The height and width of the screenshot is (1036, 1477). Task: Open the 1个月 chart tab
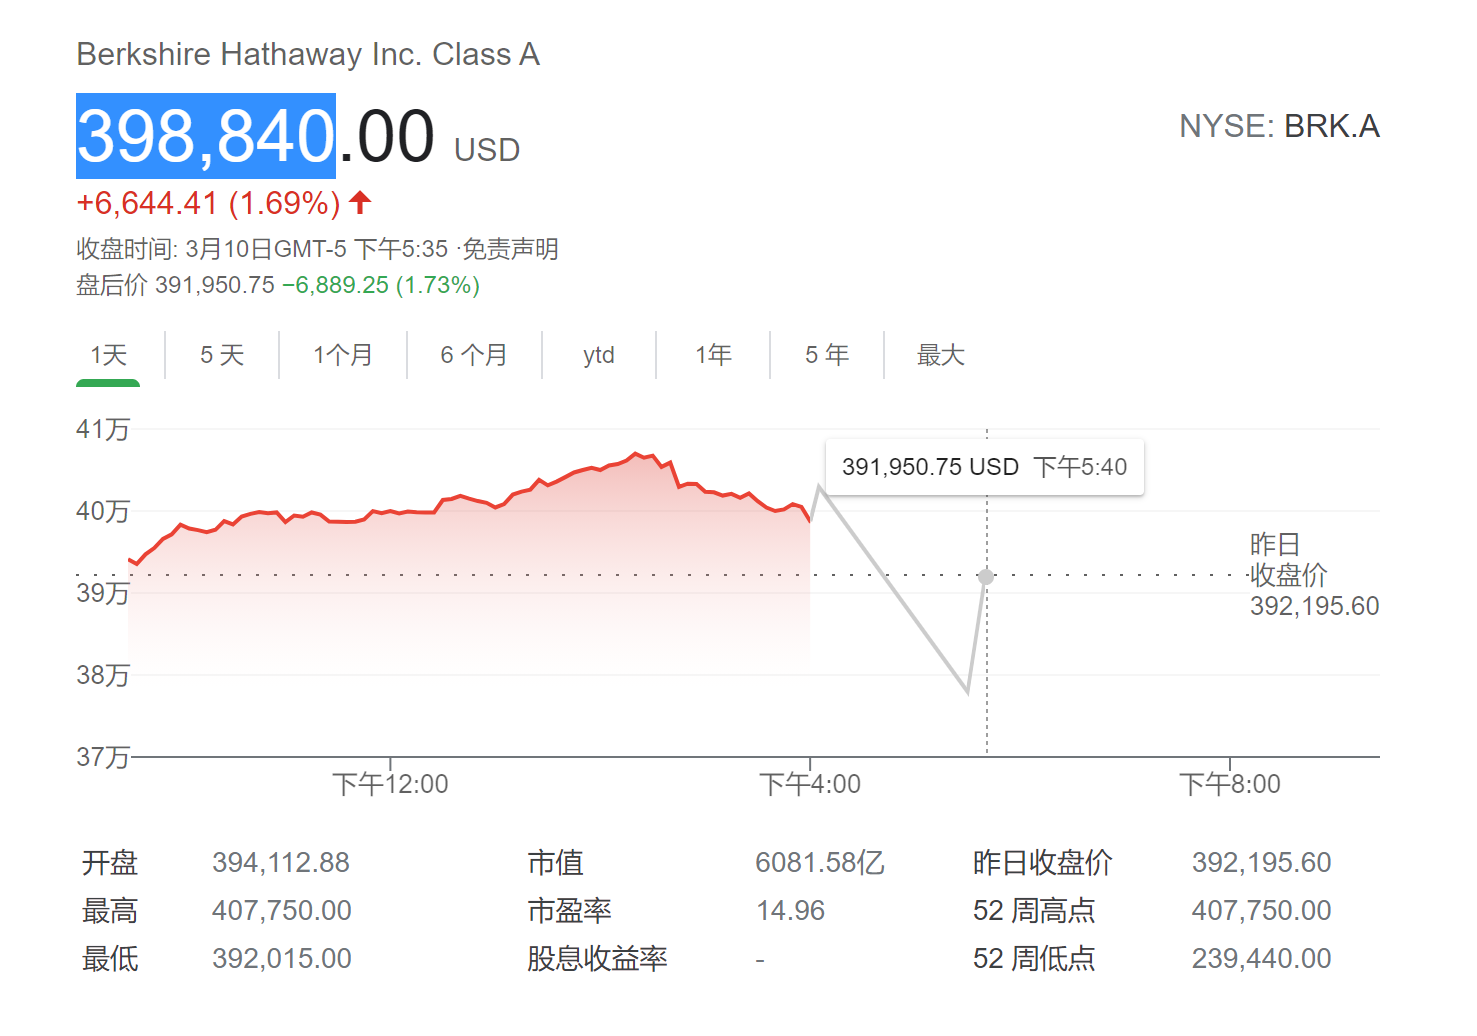(x=343, y=355)
